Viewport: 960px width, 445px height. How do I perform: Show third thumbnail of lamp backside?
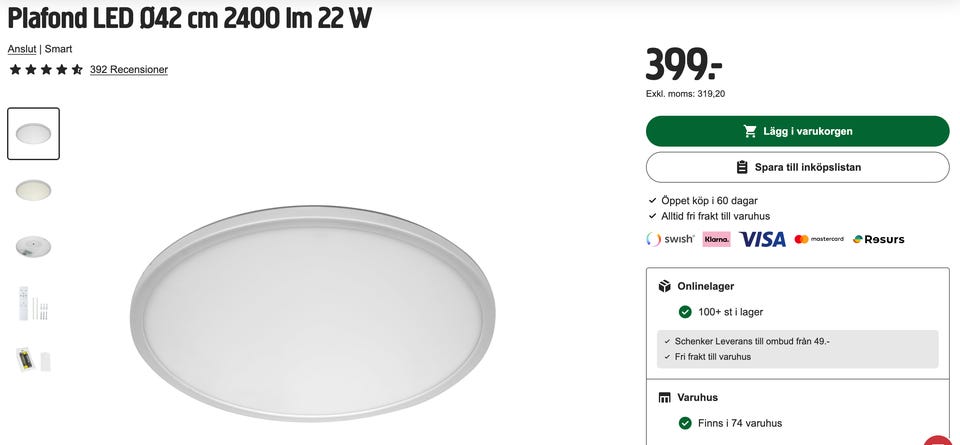point(34,246)
